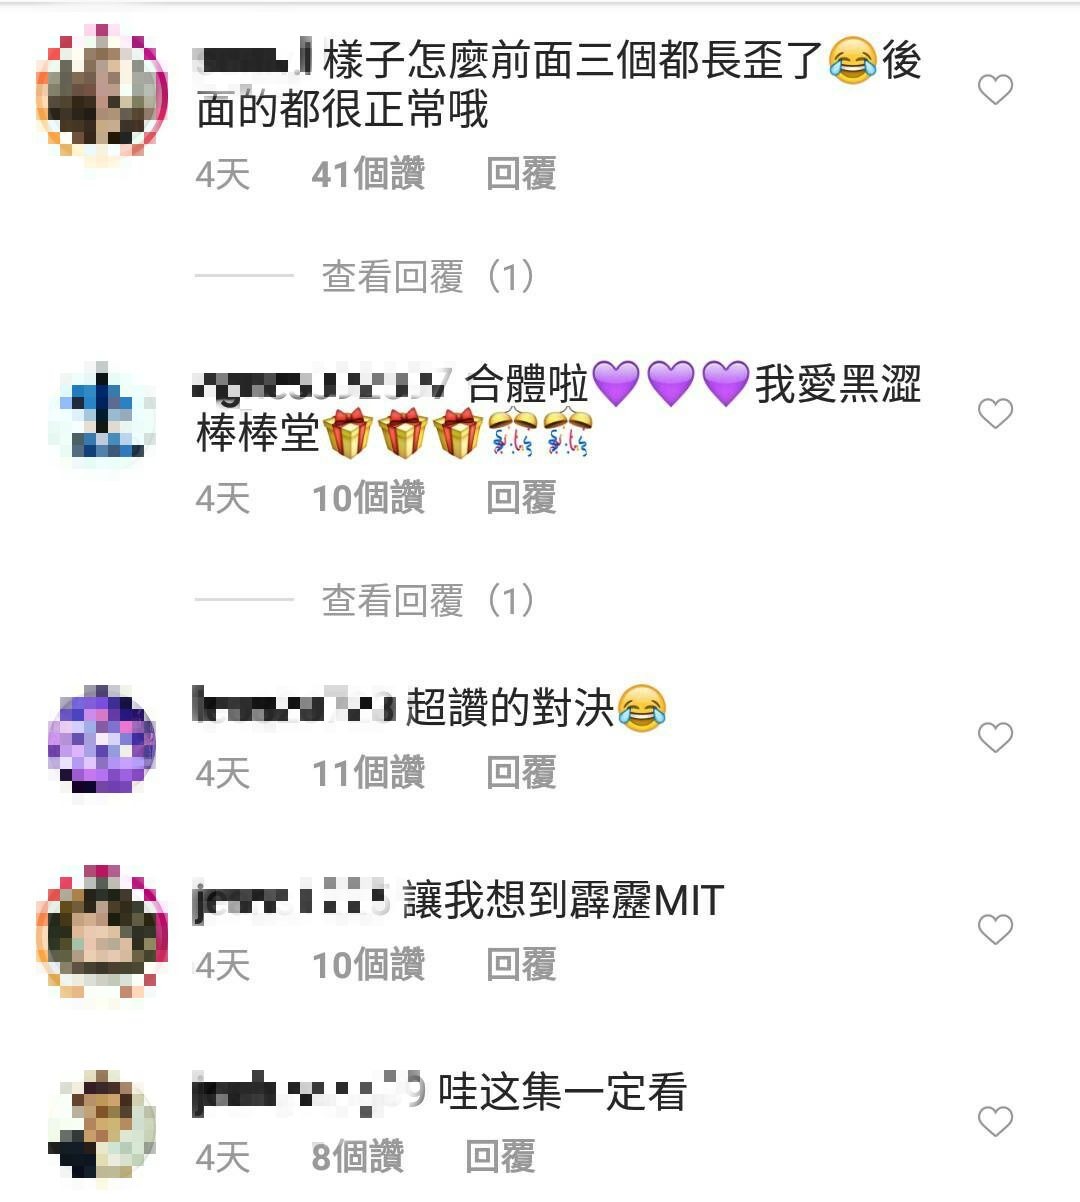Expand replies under the 41個讚 comment
The height and width of the screenshot is (1202, 1080).
tap(428, 277)
